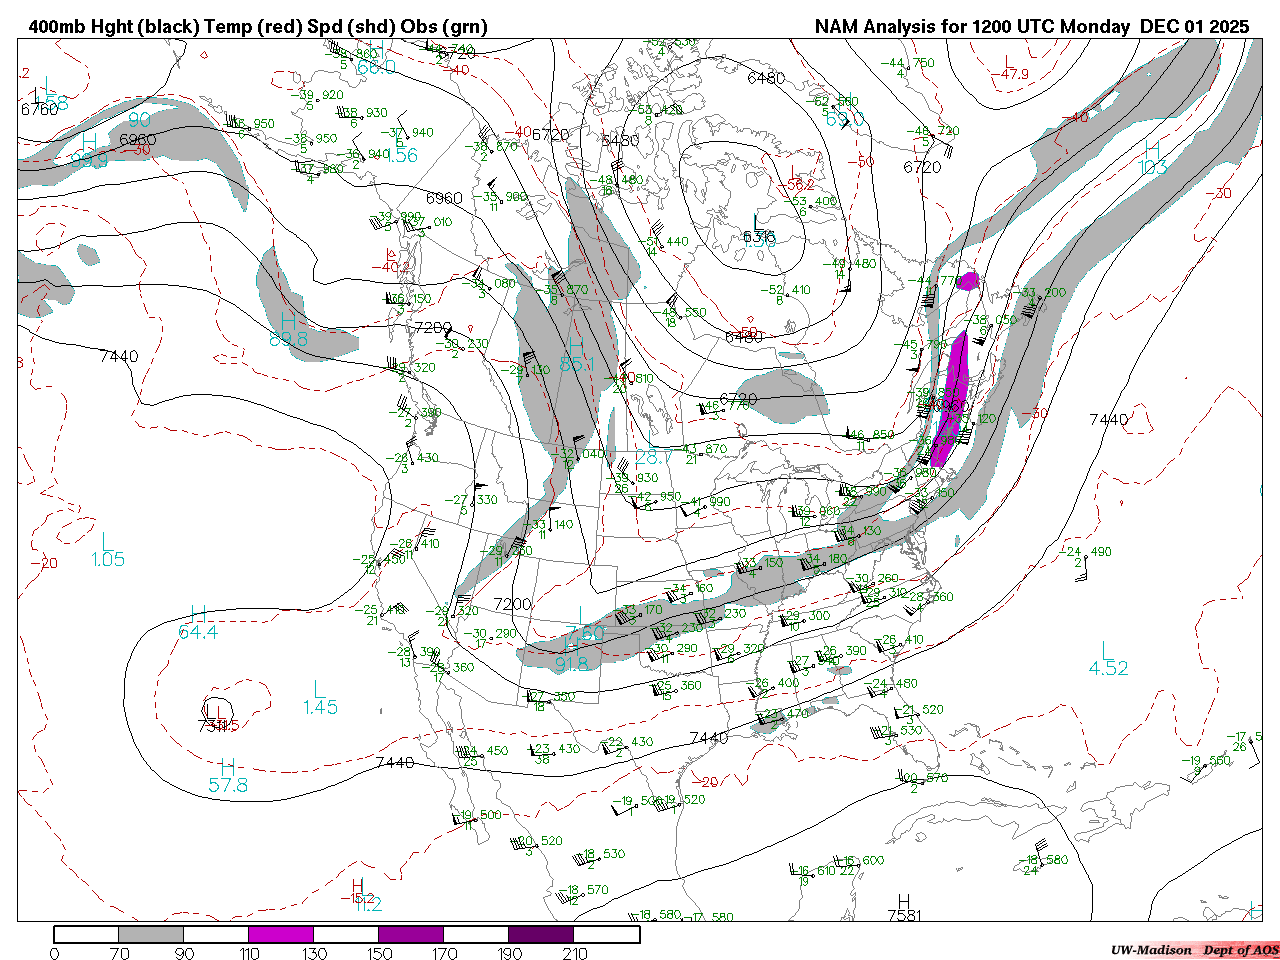
Task: Click the gray 70–90 speed legend swatch
Action: (151, 934)
